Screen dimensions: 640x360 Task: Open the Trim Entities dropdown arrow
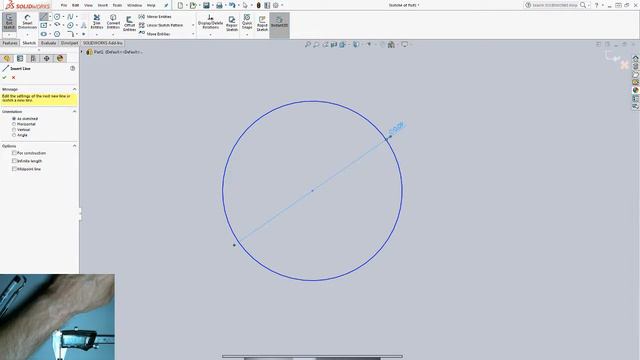point(97,35)
